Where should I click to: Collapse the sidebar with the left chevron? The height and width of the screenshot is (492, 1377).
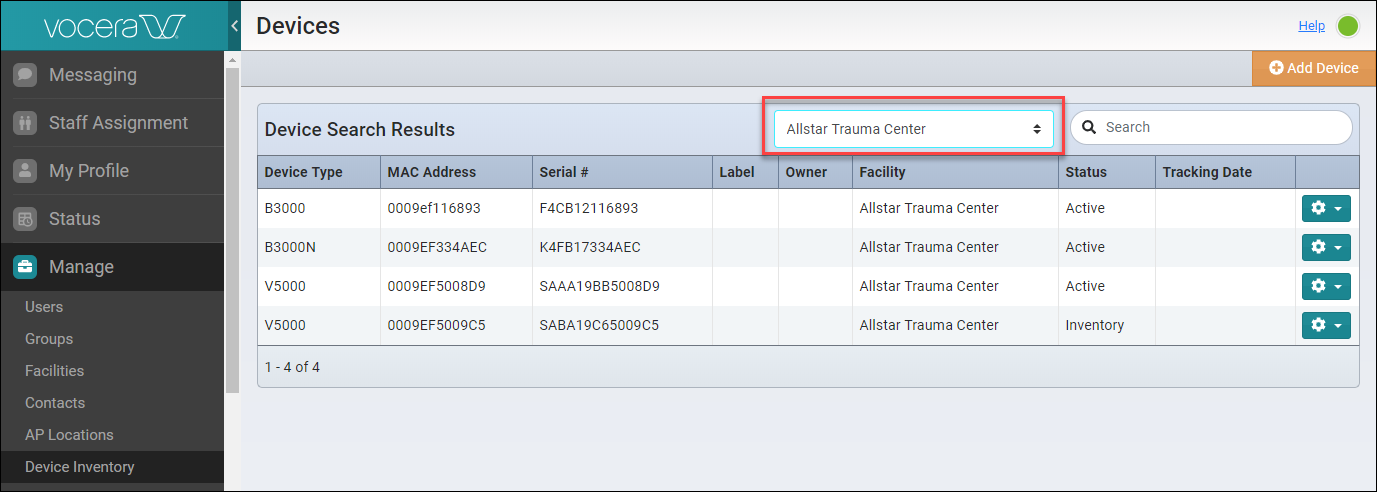(x=234, y=26)
